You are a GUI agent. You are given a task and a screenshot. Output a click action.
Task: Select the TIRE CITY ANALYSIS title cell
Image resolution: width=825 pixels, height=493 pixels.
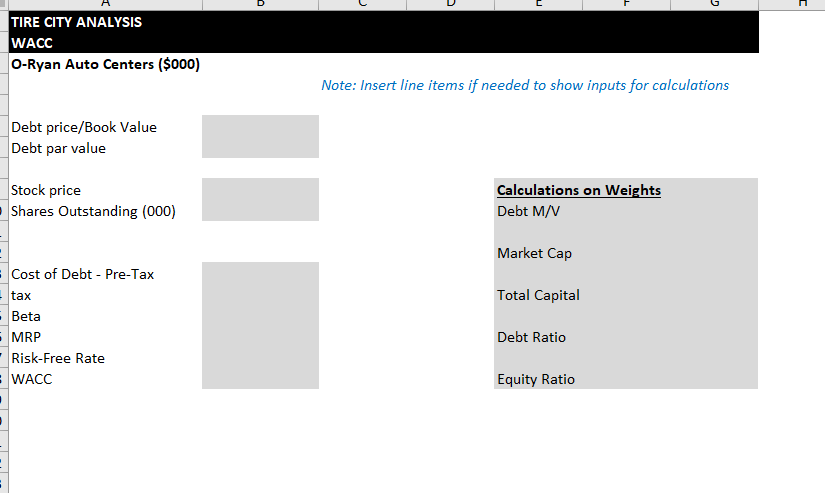[x=77, y=22]
